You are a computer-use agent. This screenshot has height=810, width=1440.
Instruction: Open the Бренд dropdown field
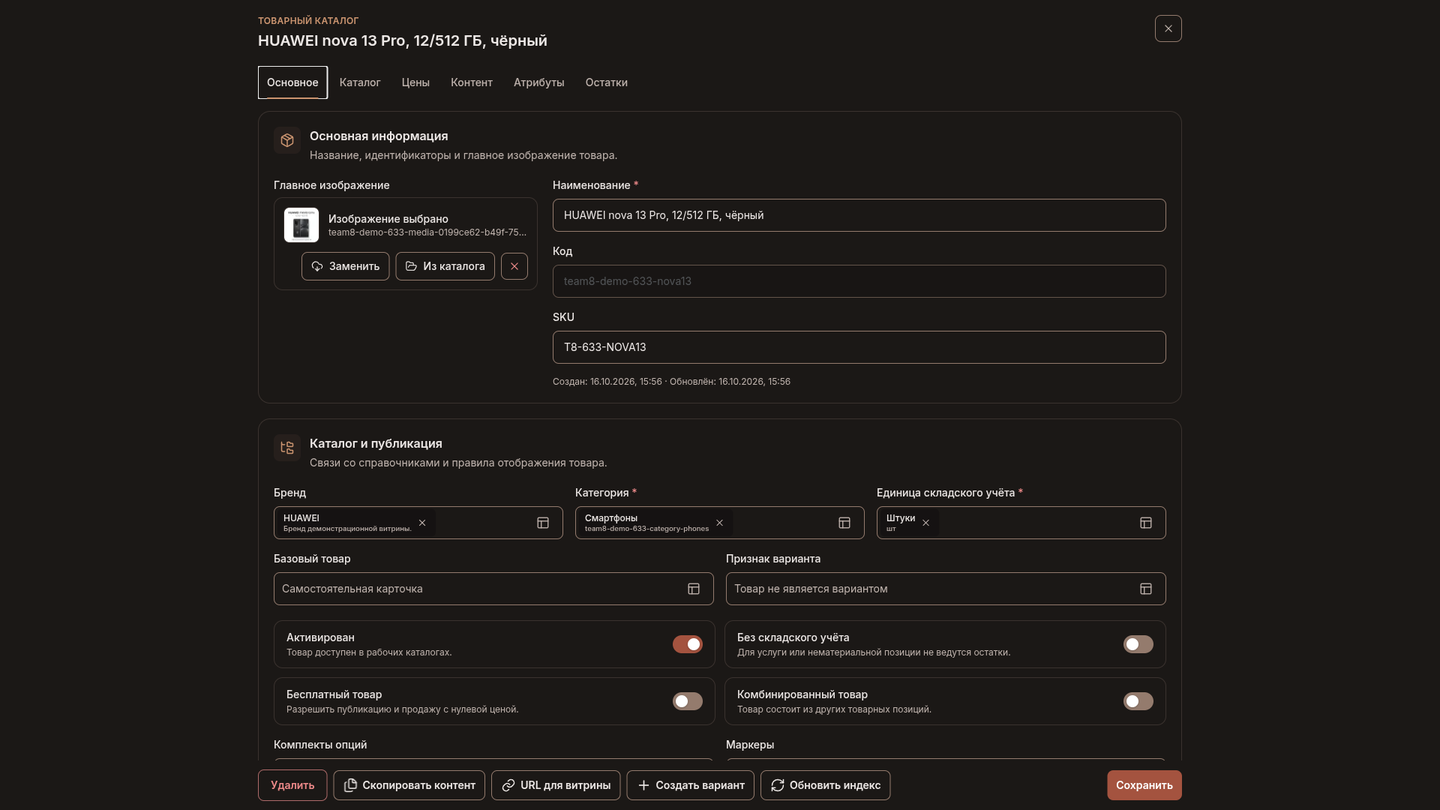coord(418,523)
